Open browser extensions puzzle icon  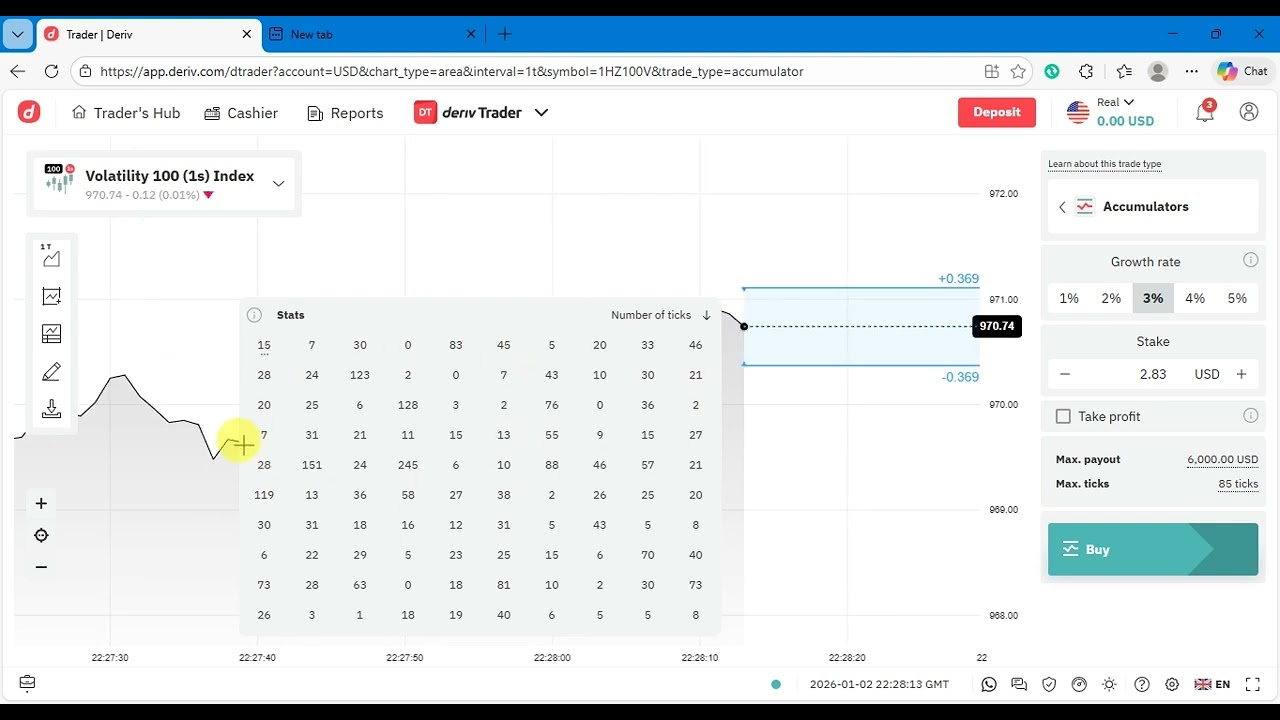(1086, 71)
